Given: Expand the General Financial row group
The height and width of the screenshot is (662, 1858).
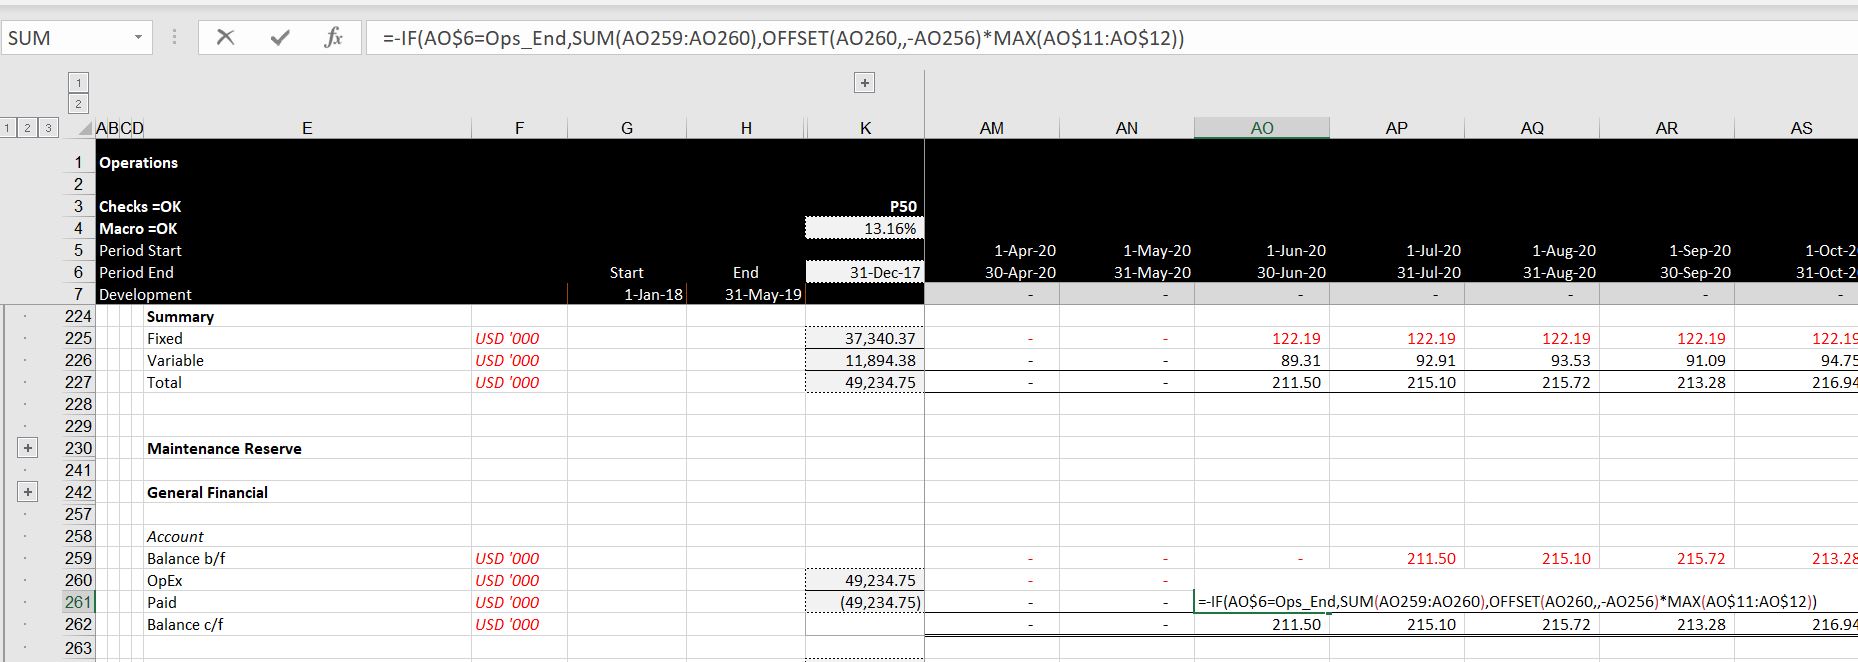Looking at the screenshot, I should 27,492.
